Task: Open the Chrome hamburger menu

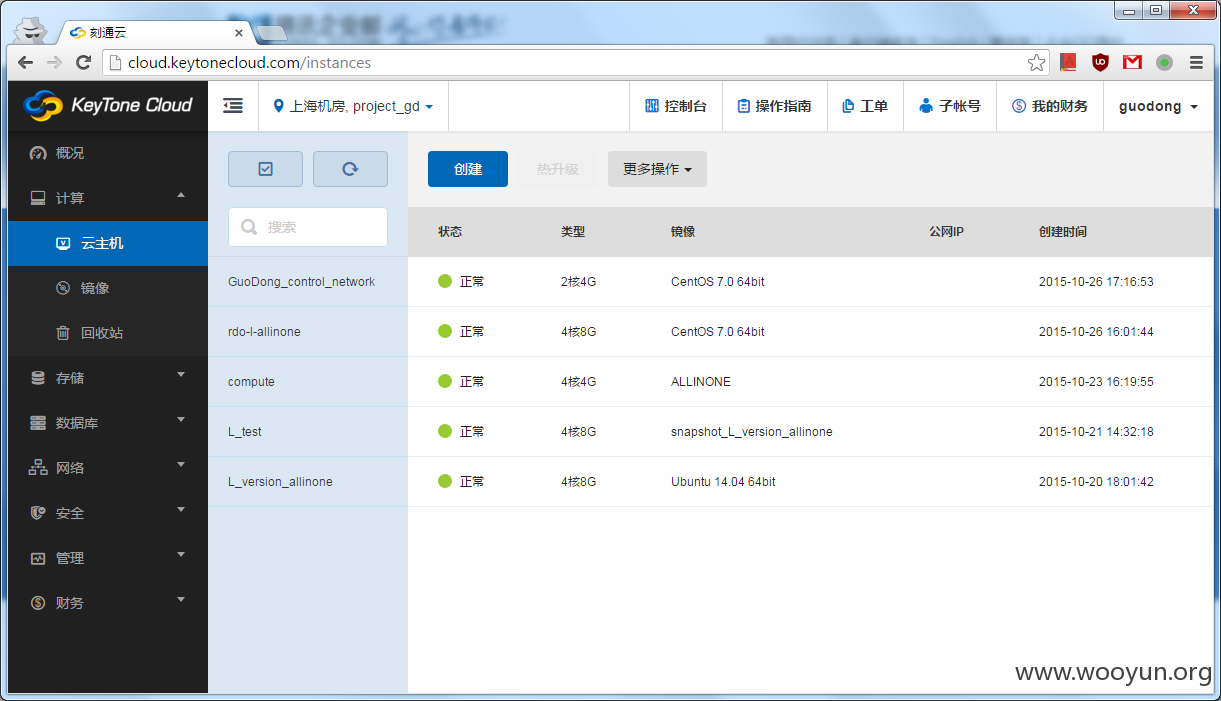Action: tap(1196, 62)
